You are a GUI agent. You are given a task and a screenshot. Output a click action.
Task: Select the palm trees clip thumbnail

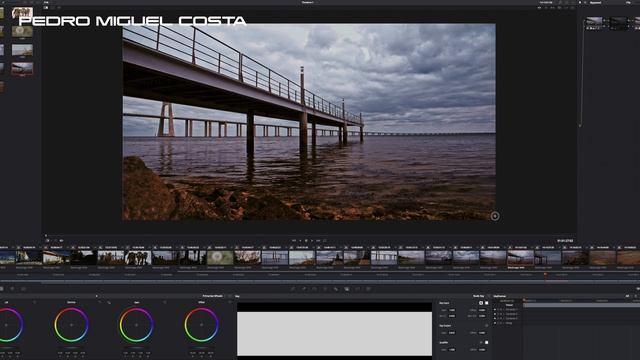point(138,258)
